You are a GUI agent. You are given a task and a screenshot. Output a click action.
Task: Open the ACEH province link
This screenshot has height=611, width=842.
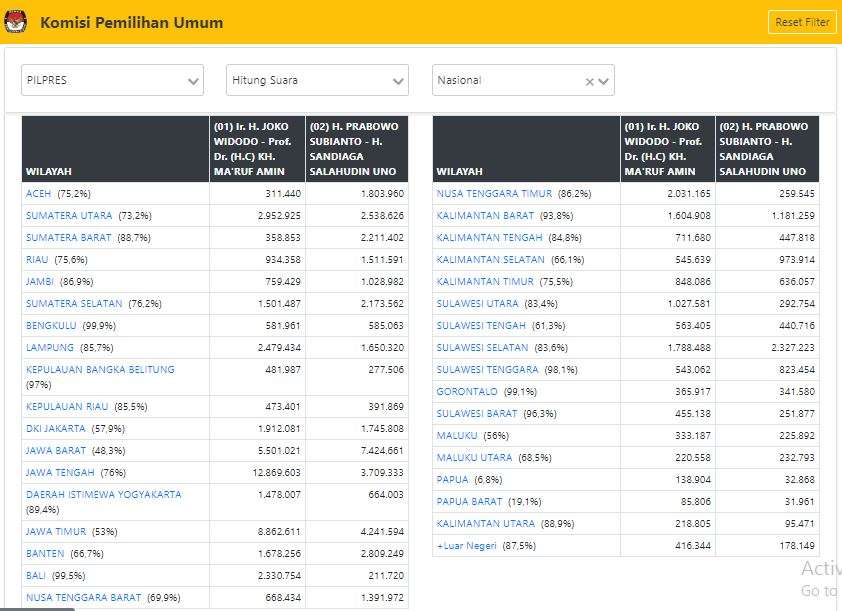(39, 193)
